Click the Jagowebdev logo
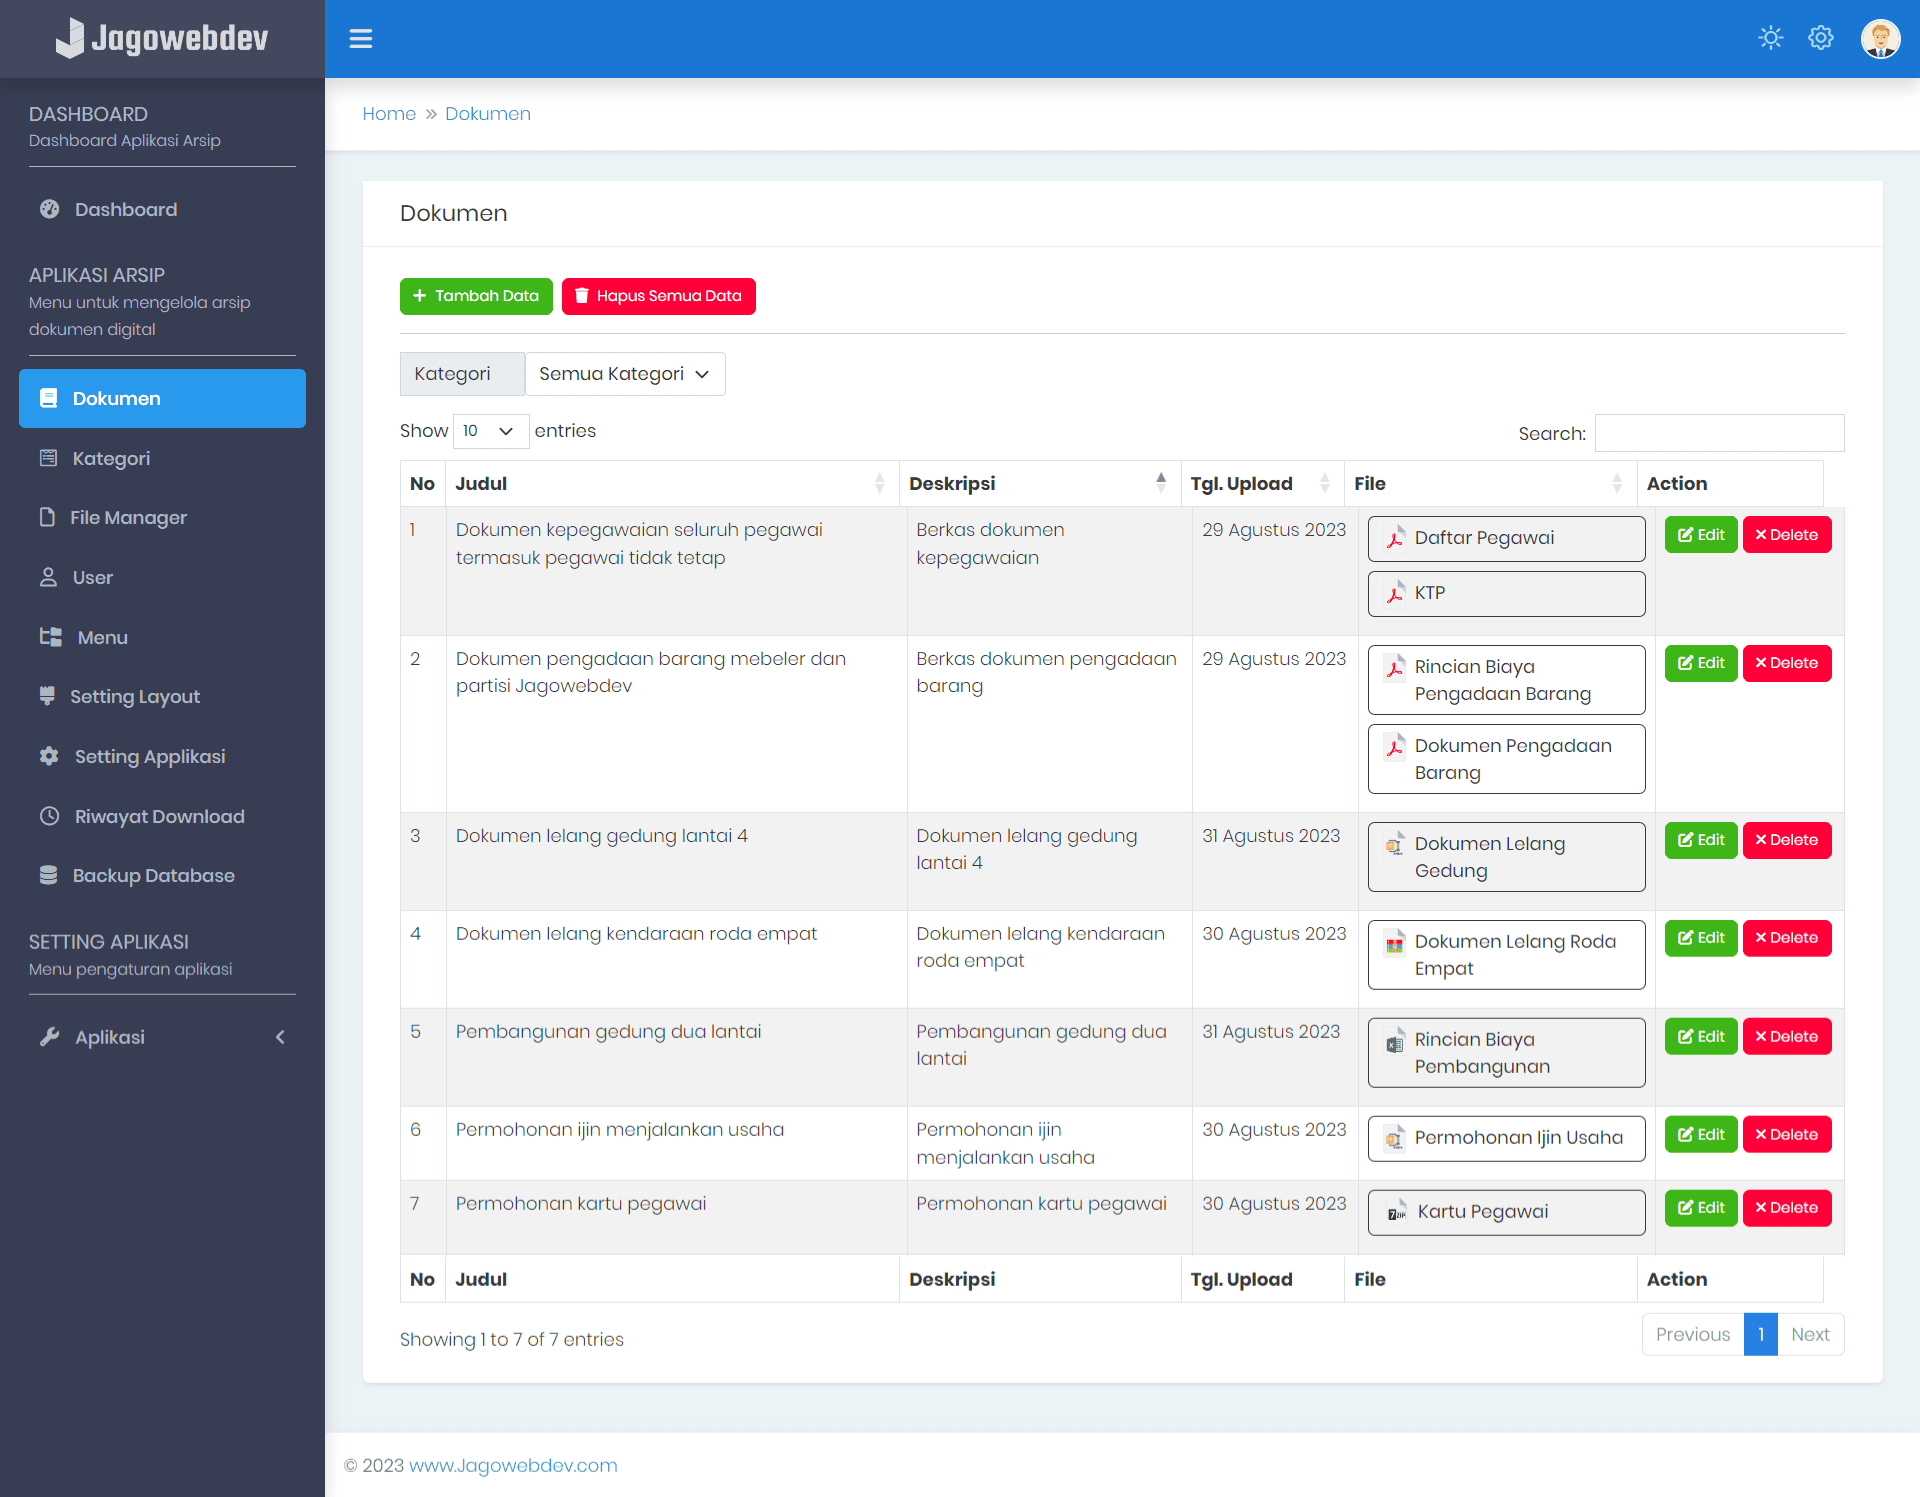The image size is (1920, 1497). pos(162,38)
